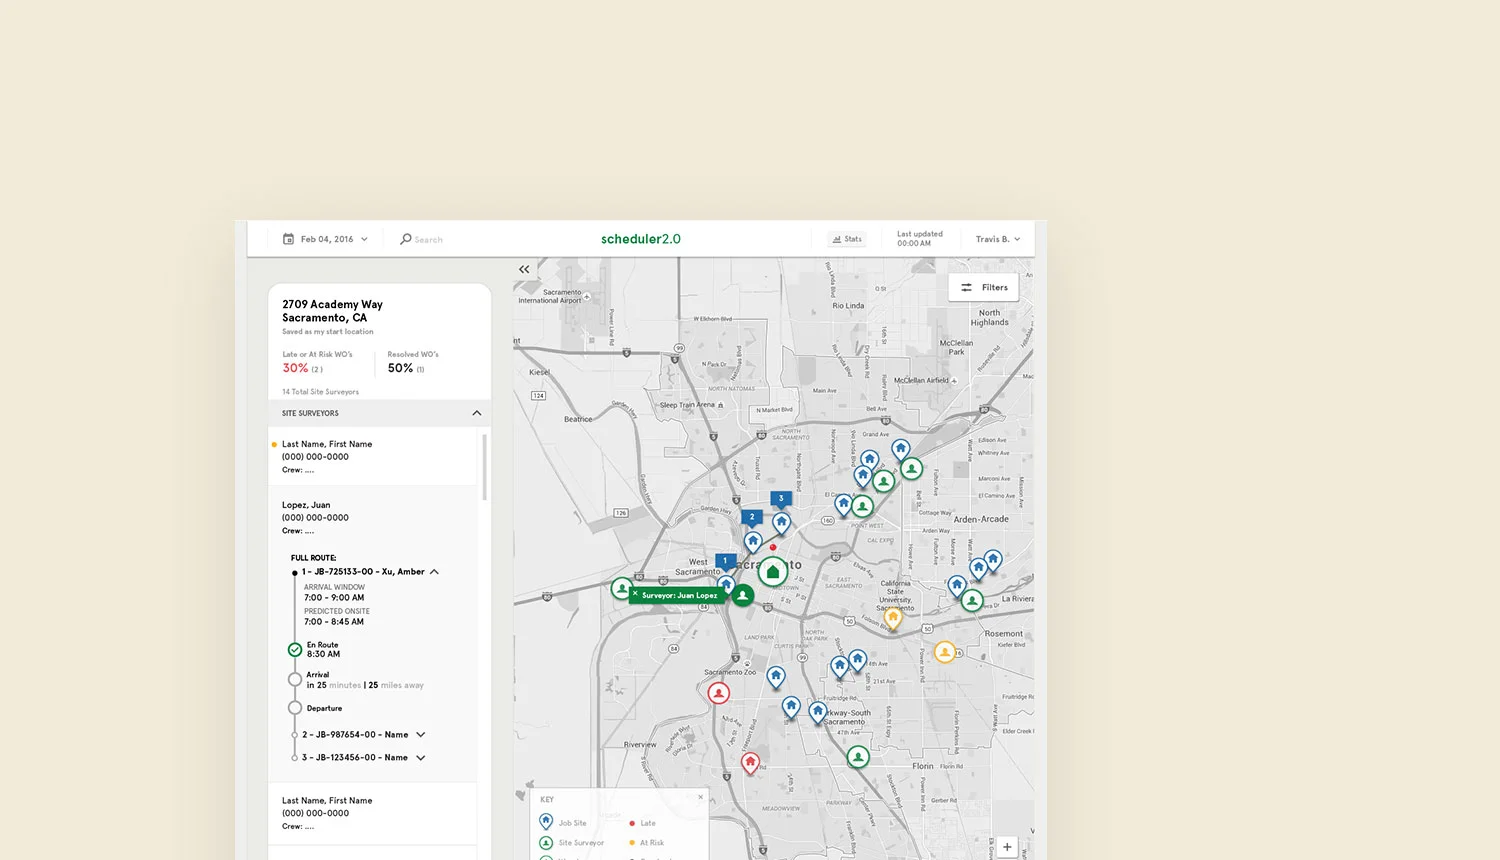Expand route 3 JB-123456-00
Viewport: 1500px width, 860px height.
(x=421, y=758)
